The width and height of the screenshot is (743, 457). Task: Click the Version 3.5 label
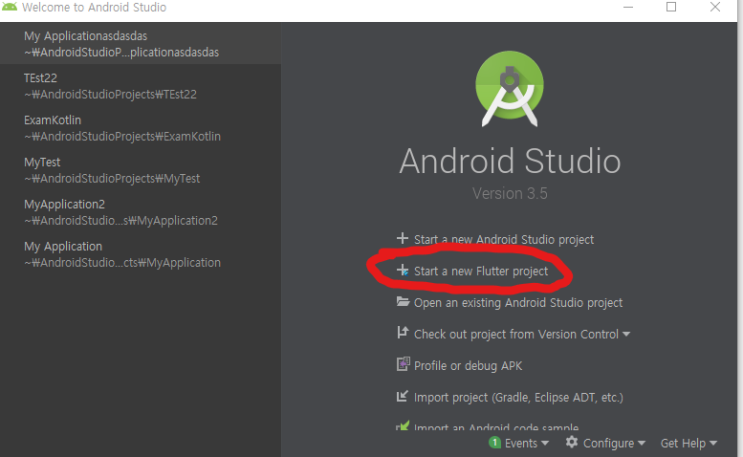(x=510, y=193)
